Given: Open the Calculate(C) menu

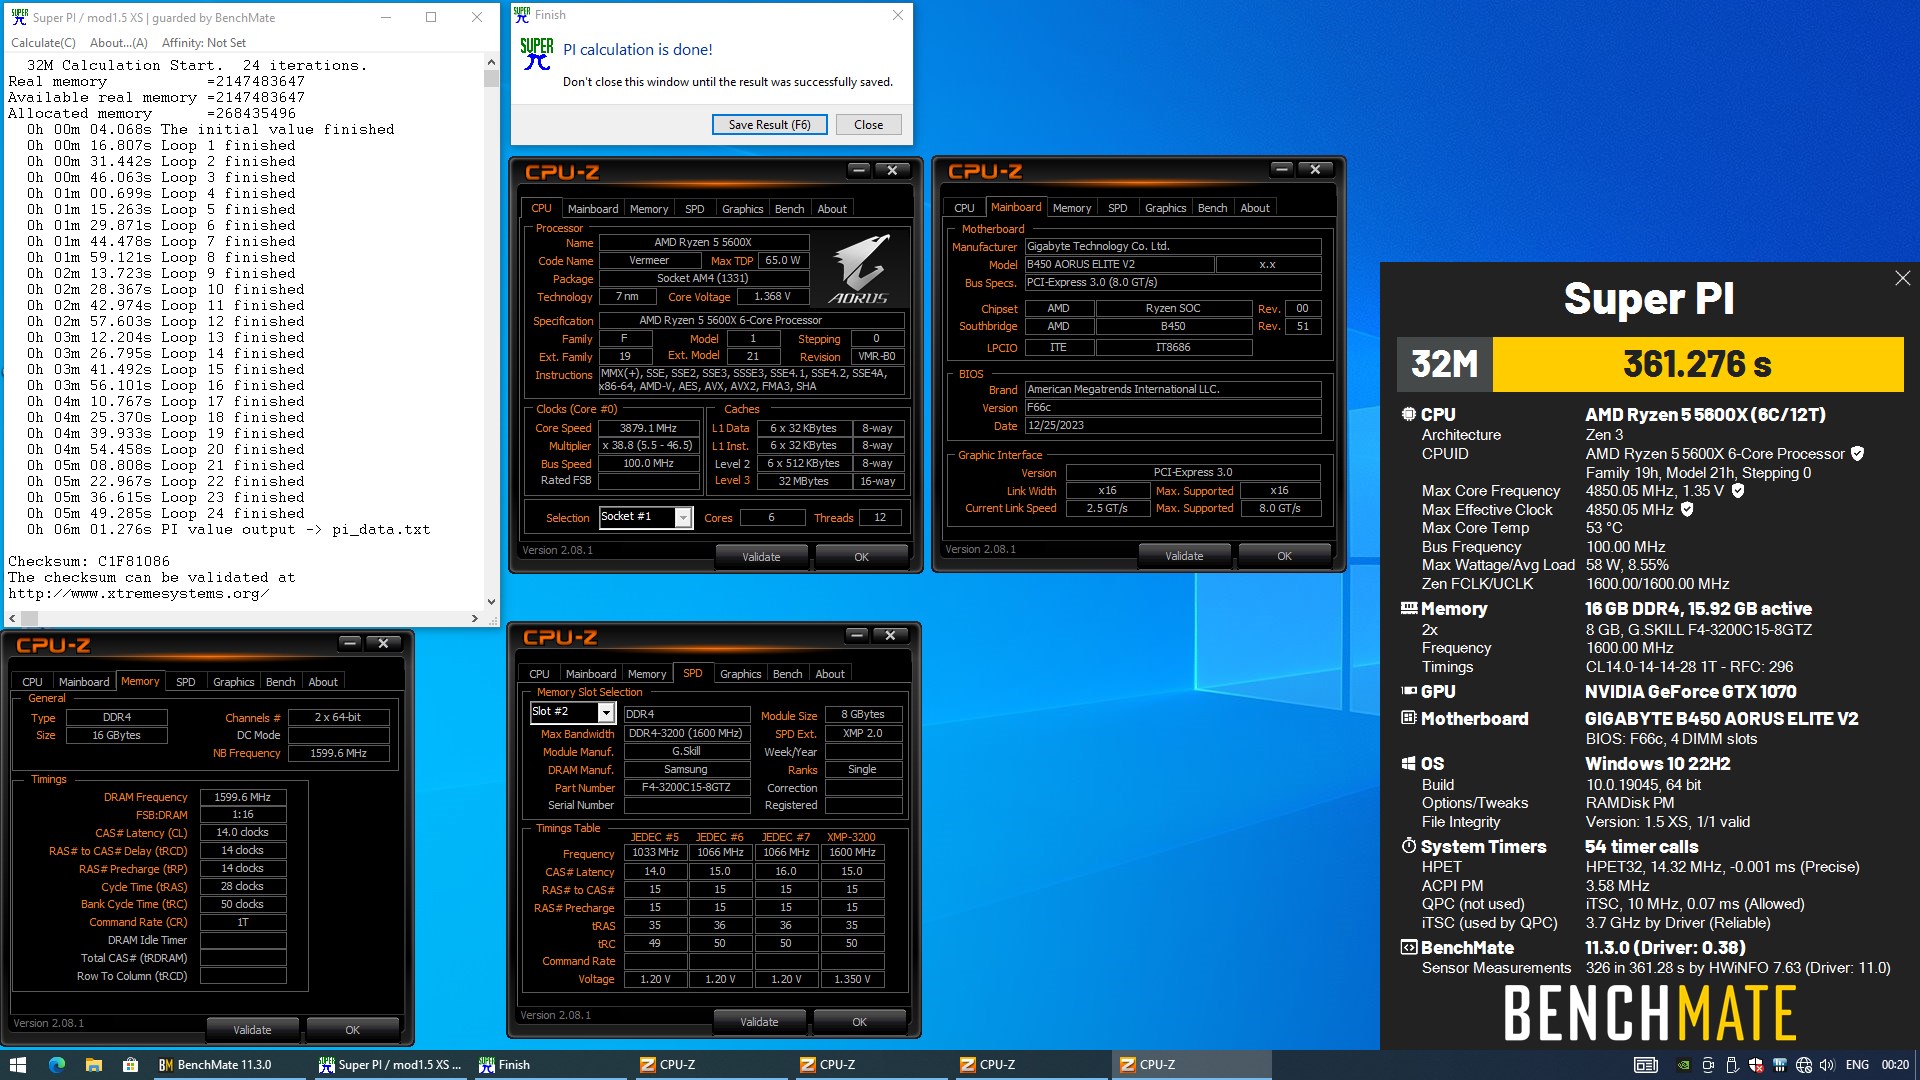Looking at the screenshot, I should (43, 43).
